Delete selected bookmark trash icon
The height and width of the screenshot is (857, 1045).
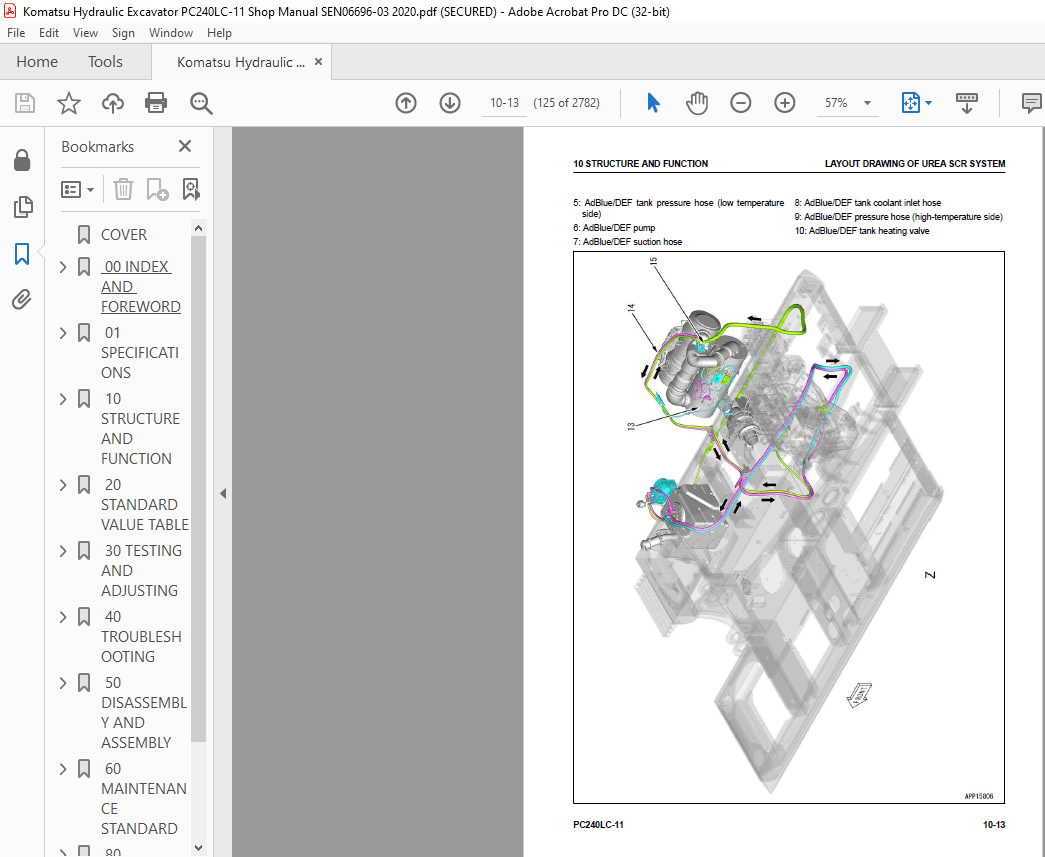(x=123, y=189)
